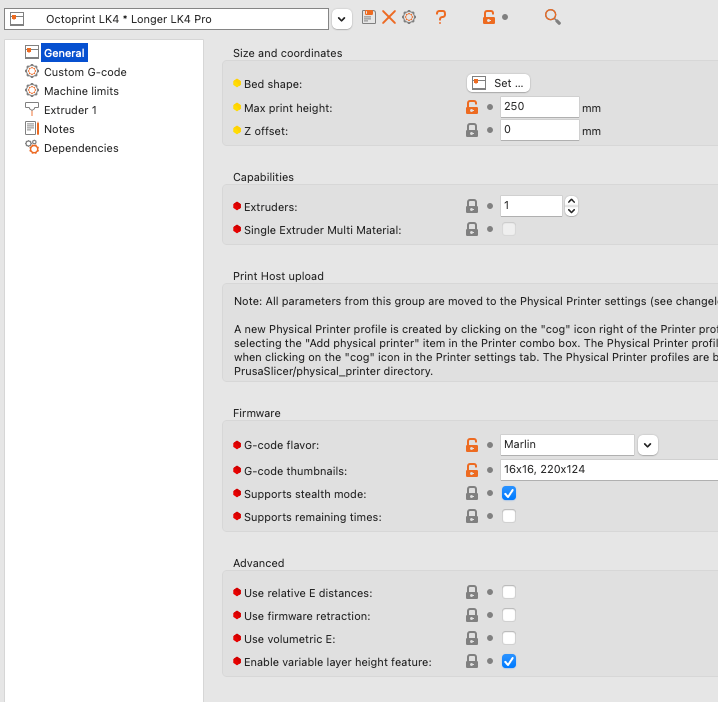
Task: Click Enable variable layer height feature label
Action: (337, 662)
